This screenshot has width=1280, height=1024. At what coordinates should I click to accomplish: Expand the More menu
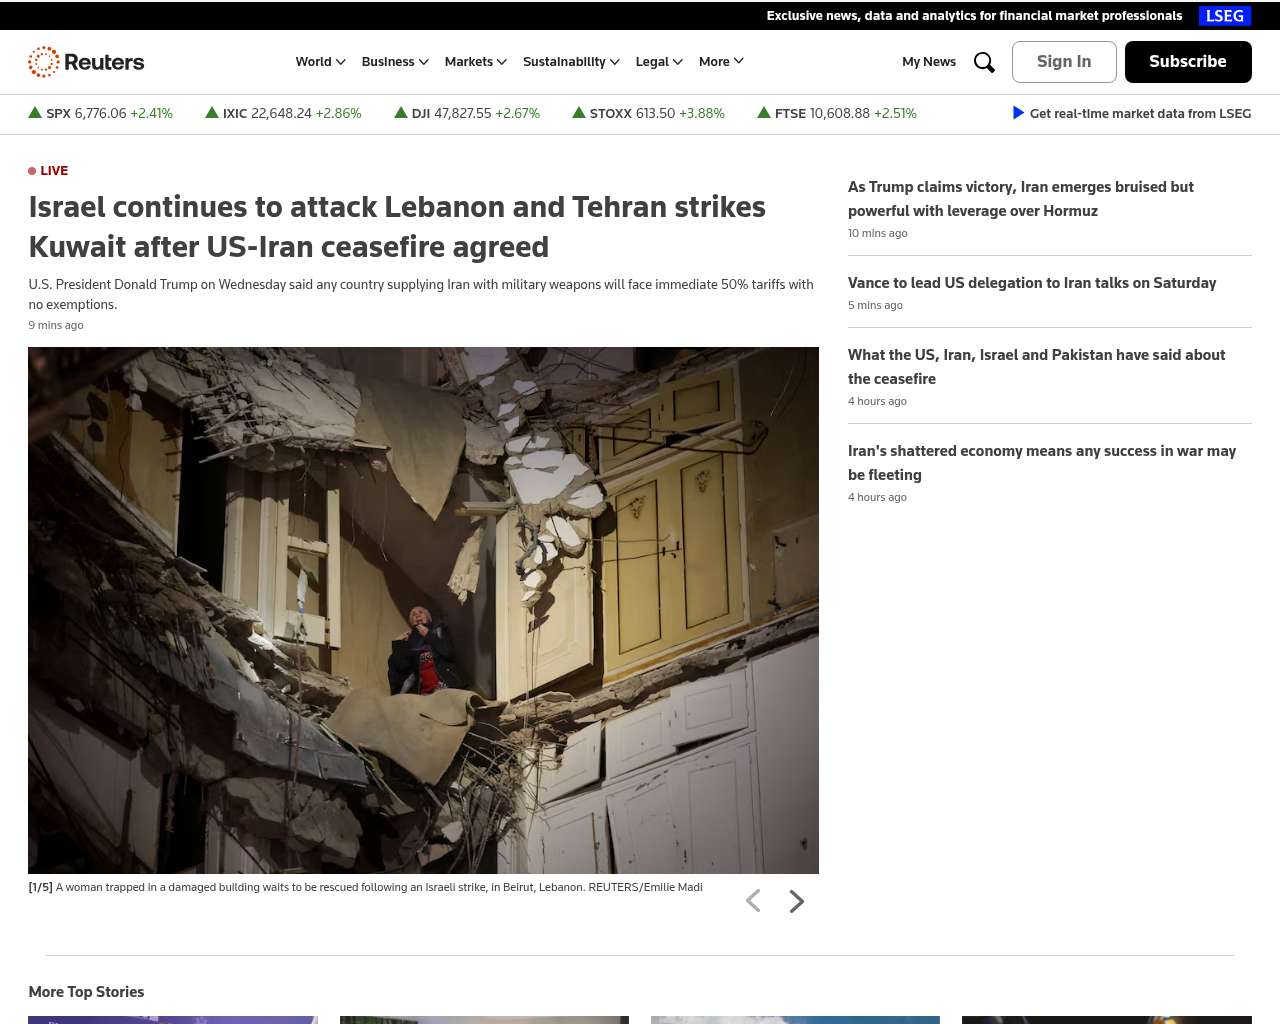tap(721, 62)
